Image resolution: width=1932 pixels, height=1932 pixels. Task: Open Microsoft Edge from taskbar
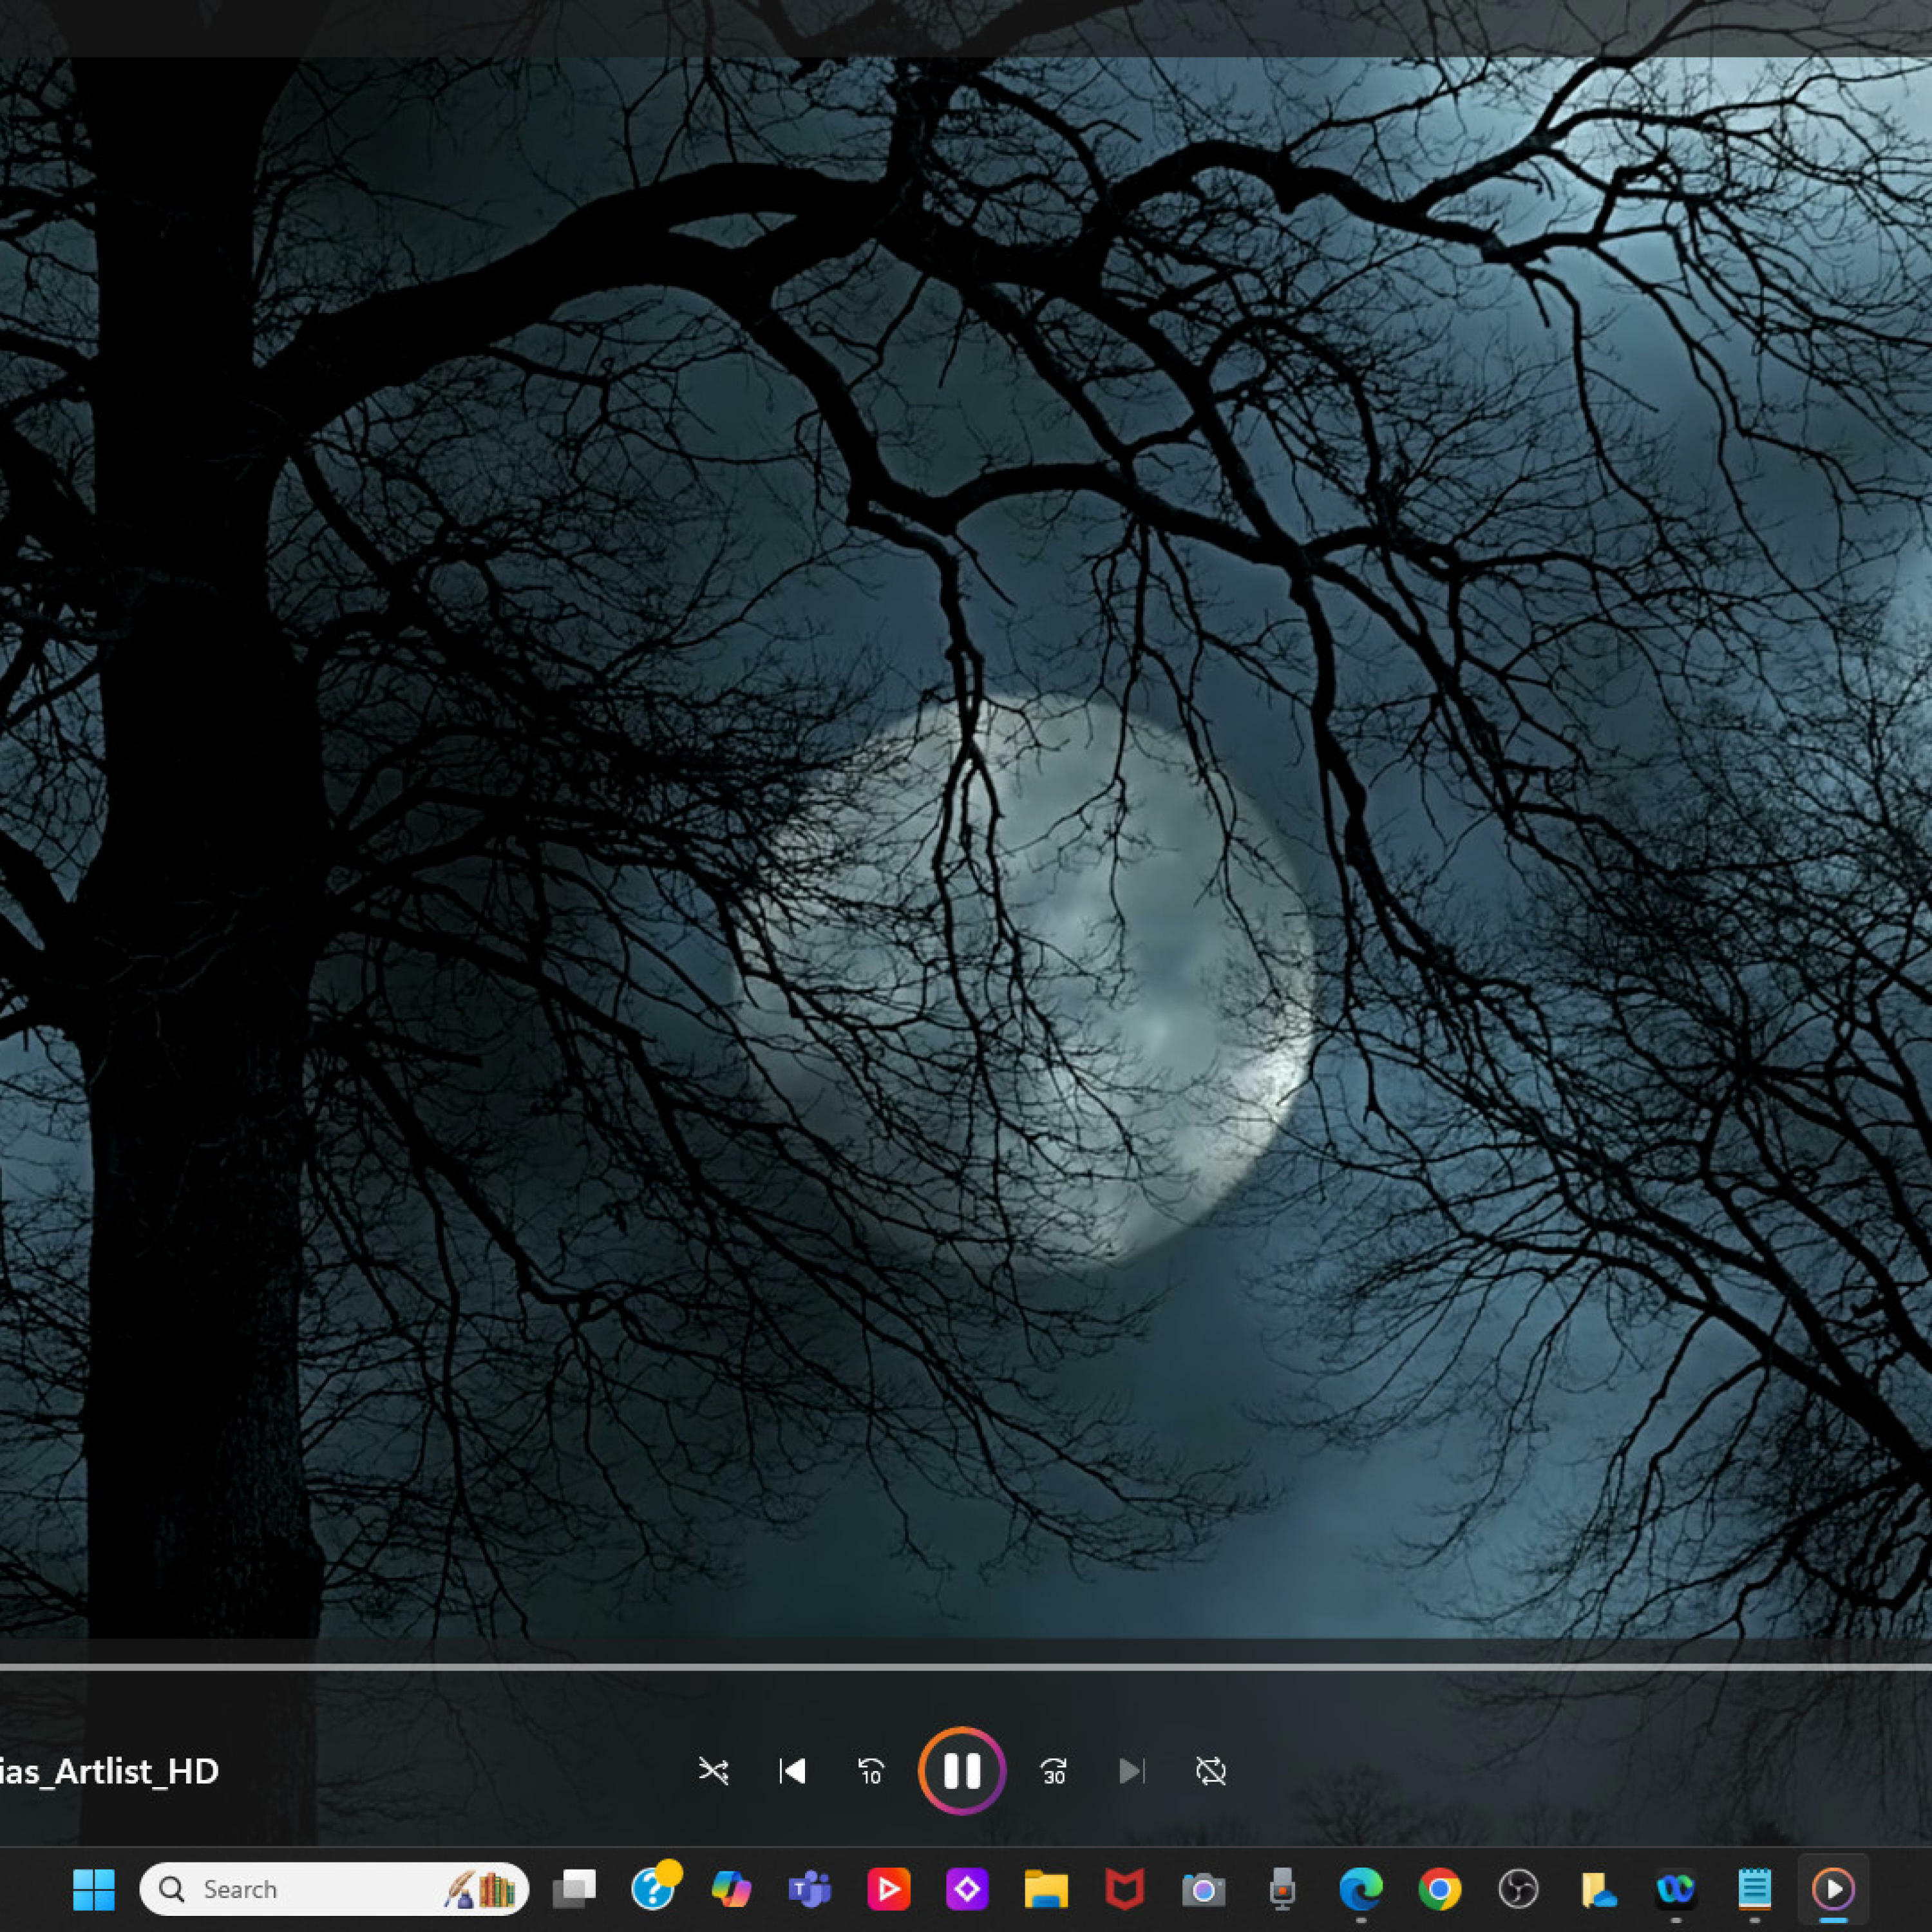point(1360,1889)
